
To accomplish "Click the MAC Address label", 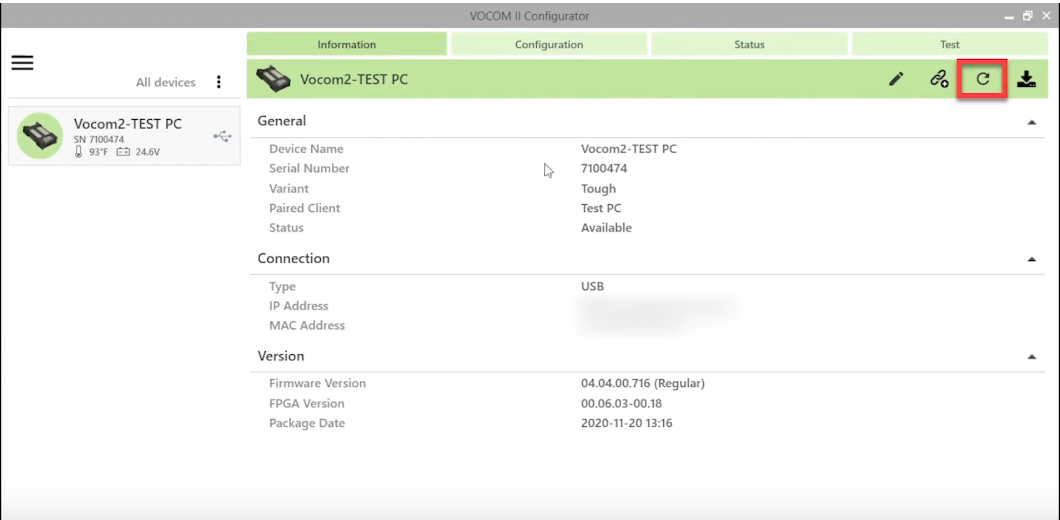I will click(307, 325).
